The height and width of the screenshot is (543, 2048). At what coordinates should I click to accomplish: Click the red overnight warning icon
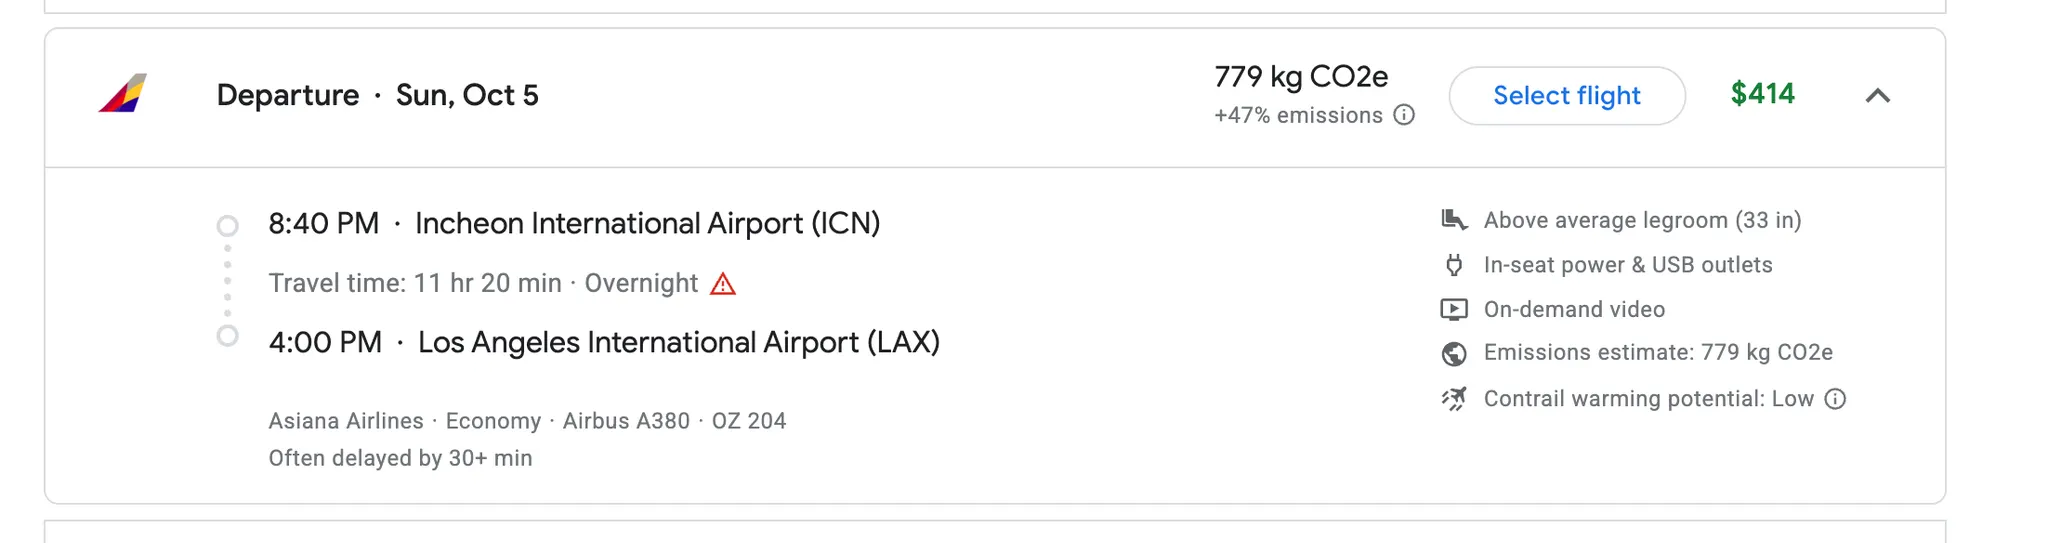pyautogui.click(x=723, y=284)
